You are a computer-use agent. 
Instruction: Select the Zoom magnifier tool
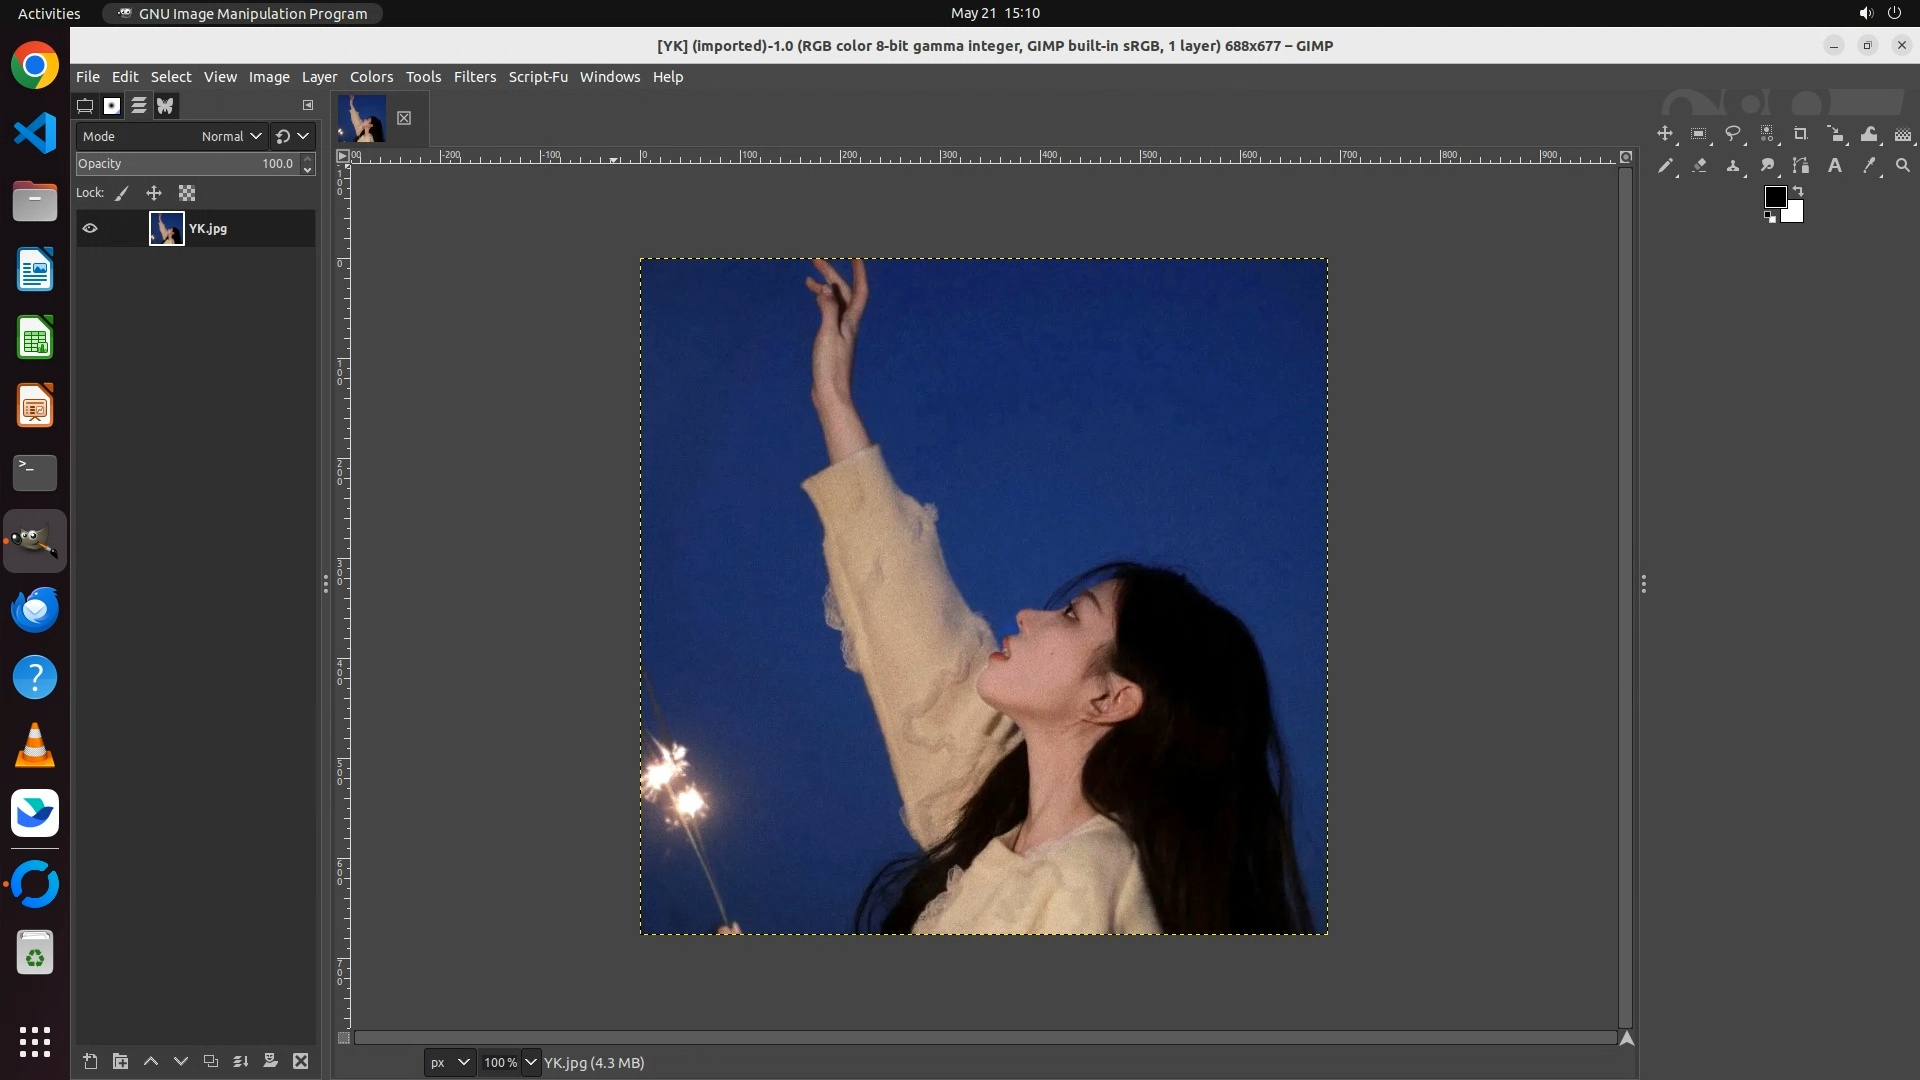[x=1903, y=166]
